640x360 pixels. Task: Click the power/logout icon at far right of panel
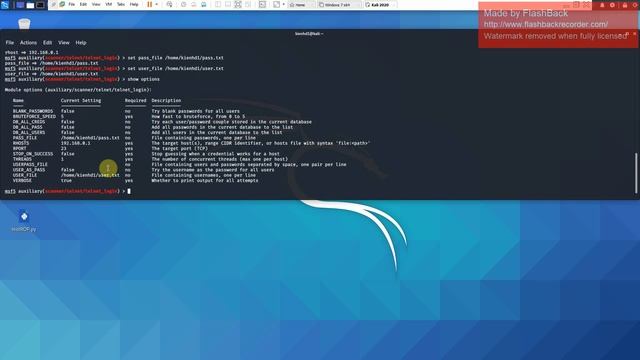click(x=636, y=5)
